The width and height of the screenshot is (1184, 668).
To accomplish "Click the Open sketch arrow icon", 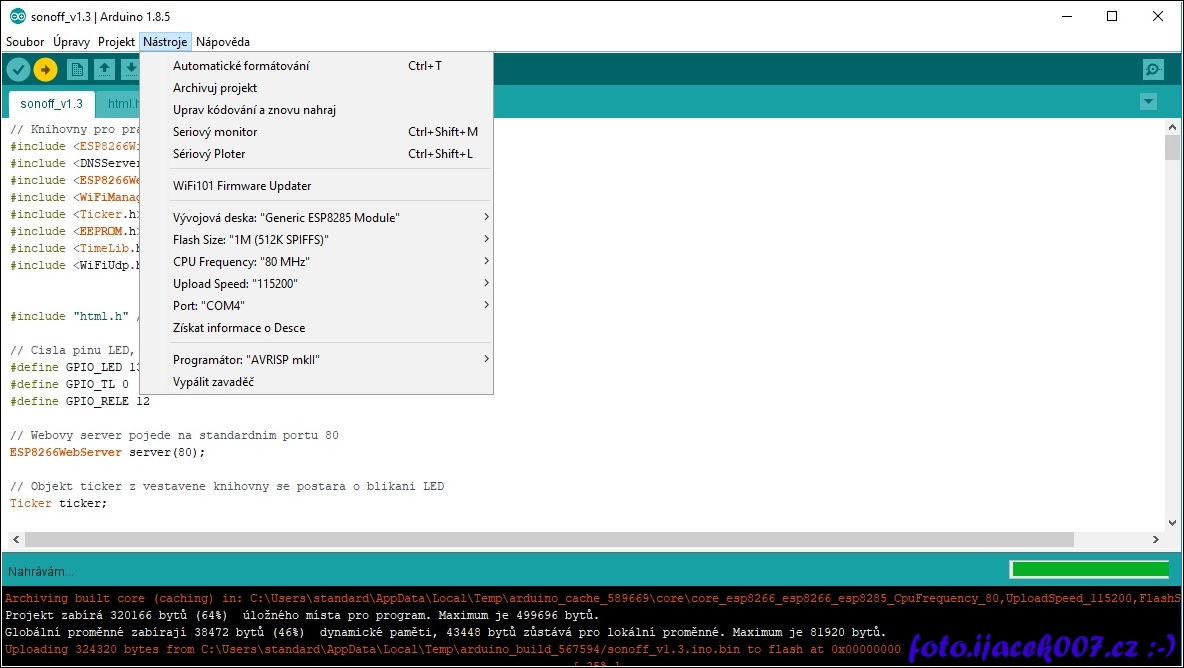I will tap(104, 69).
